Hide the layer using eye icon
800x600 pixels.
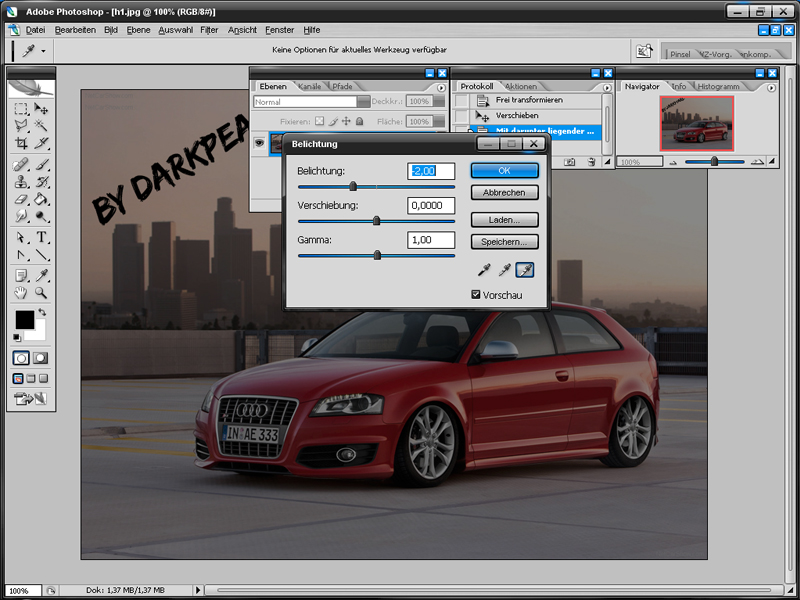coord(259,143)
